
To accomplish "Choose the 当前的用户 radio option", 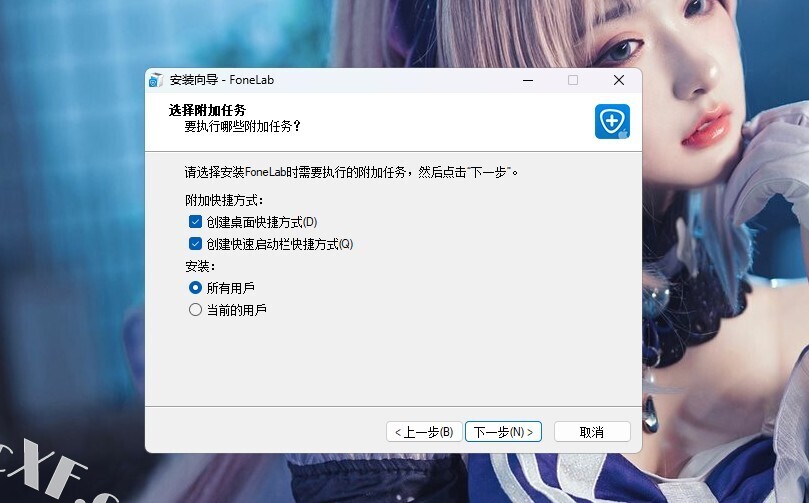I will (x=196, y=310).
